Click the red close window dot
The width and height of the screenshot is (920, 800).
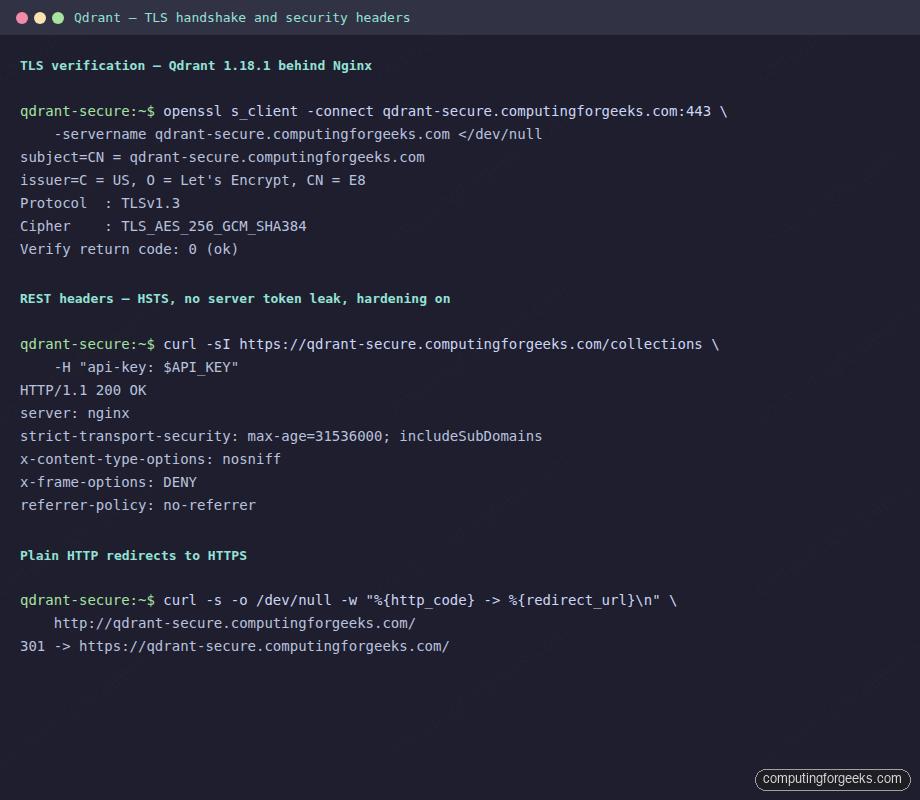click(x=22, y=18)
